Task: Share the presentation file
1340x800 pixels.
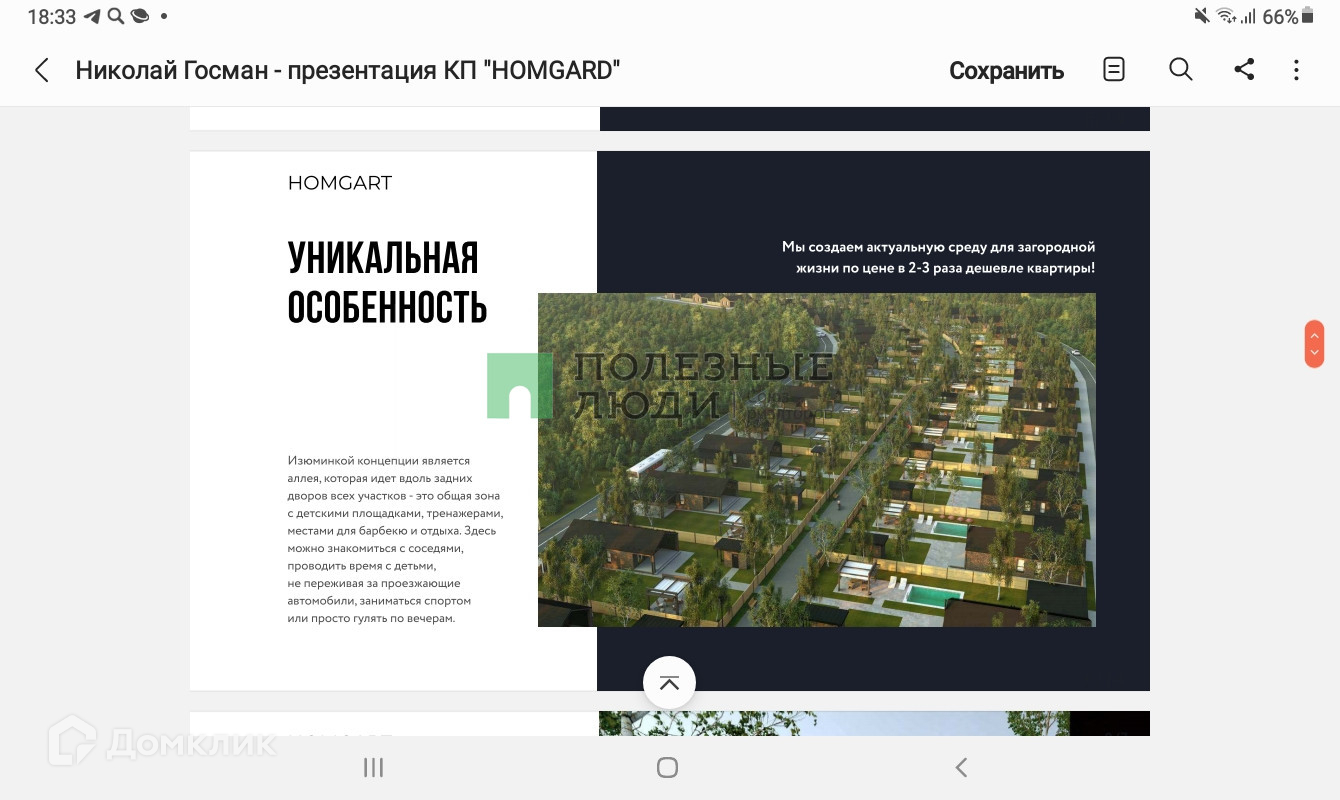Action: pyautogui.click(x=1244, y=69)
